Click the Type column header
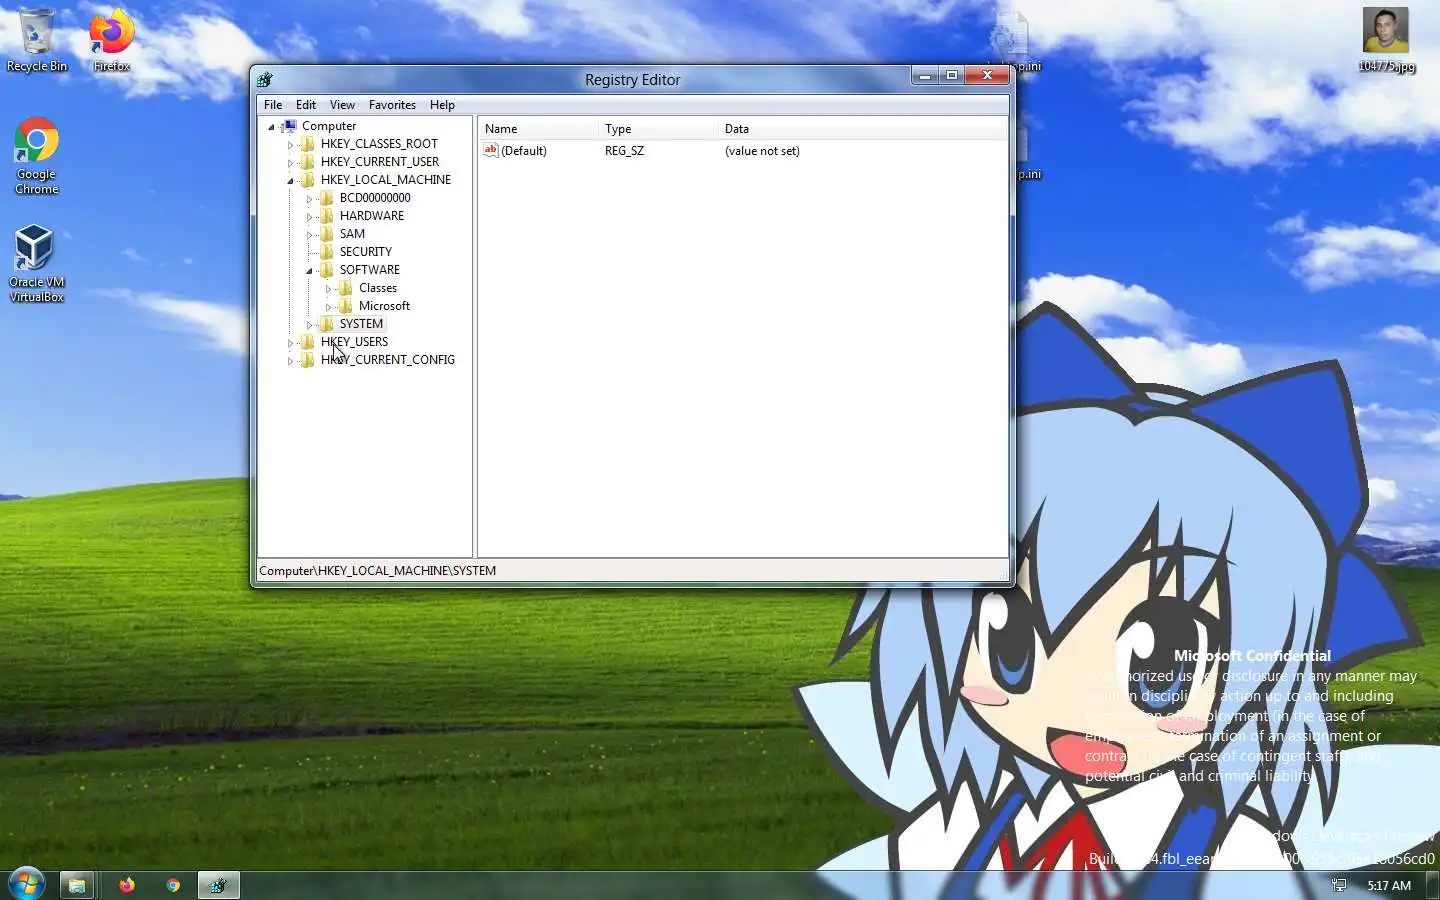 coord(658,128)
